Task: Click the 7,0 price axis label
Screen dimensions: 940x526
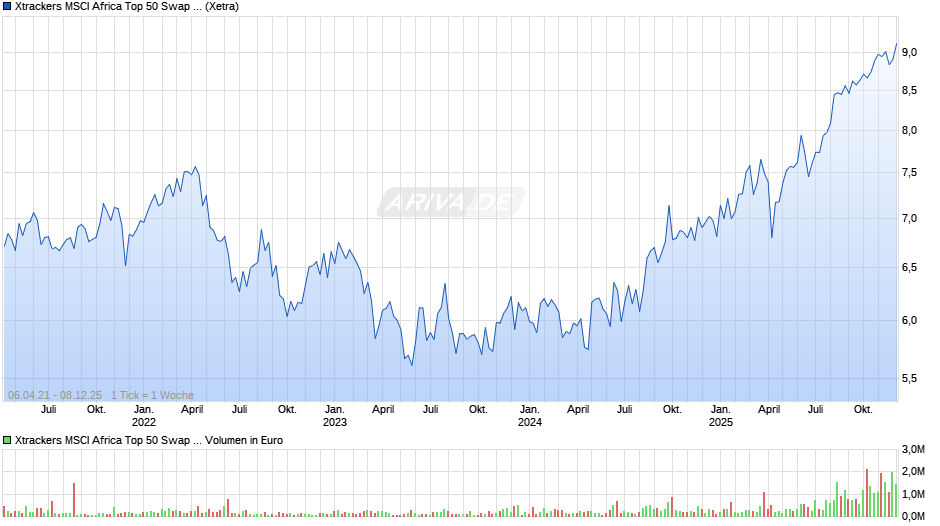Action: [x=909, y=219]
